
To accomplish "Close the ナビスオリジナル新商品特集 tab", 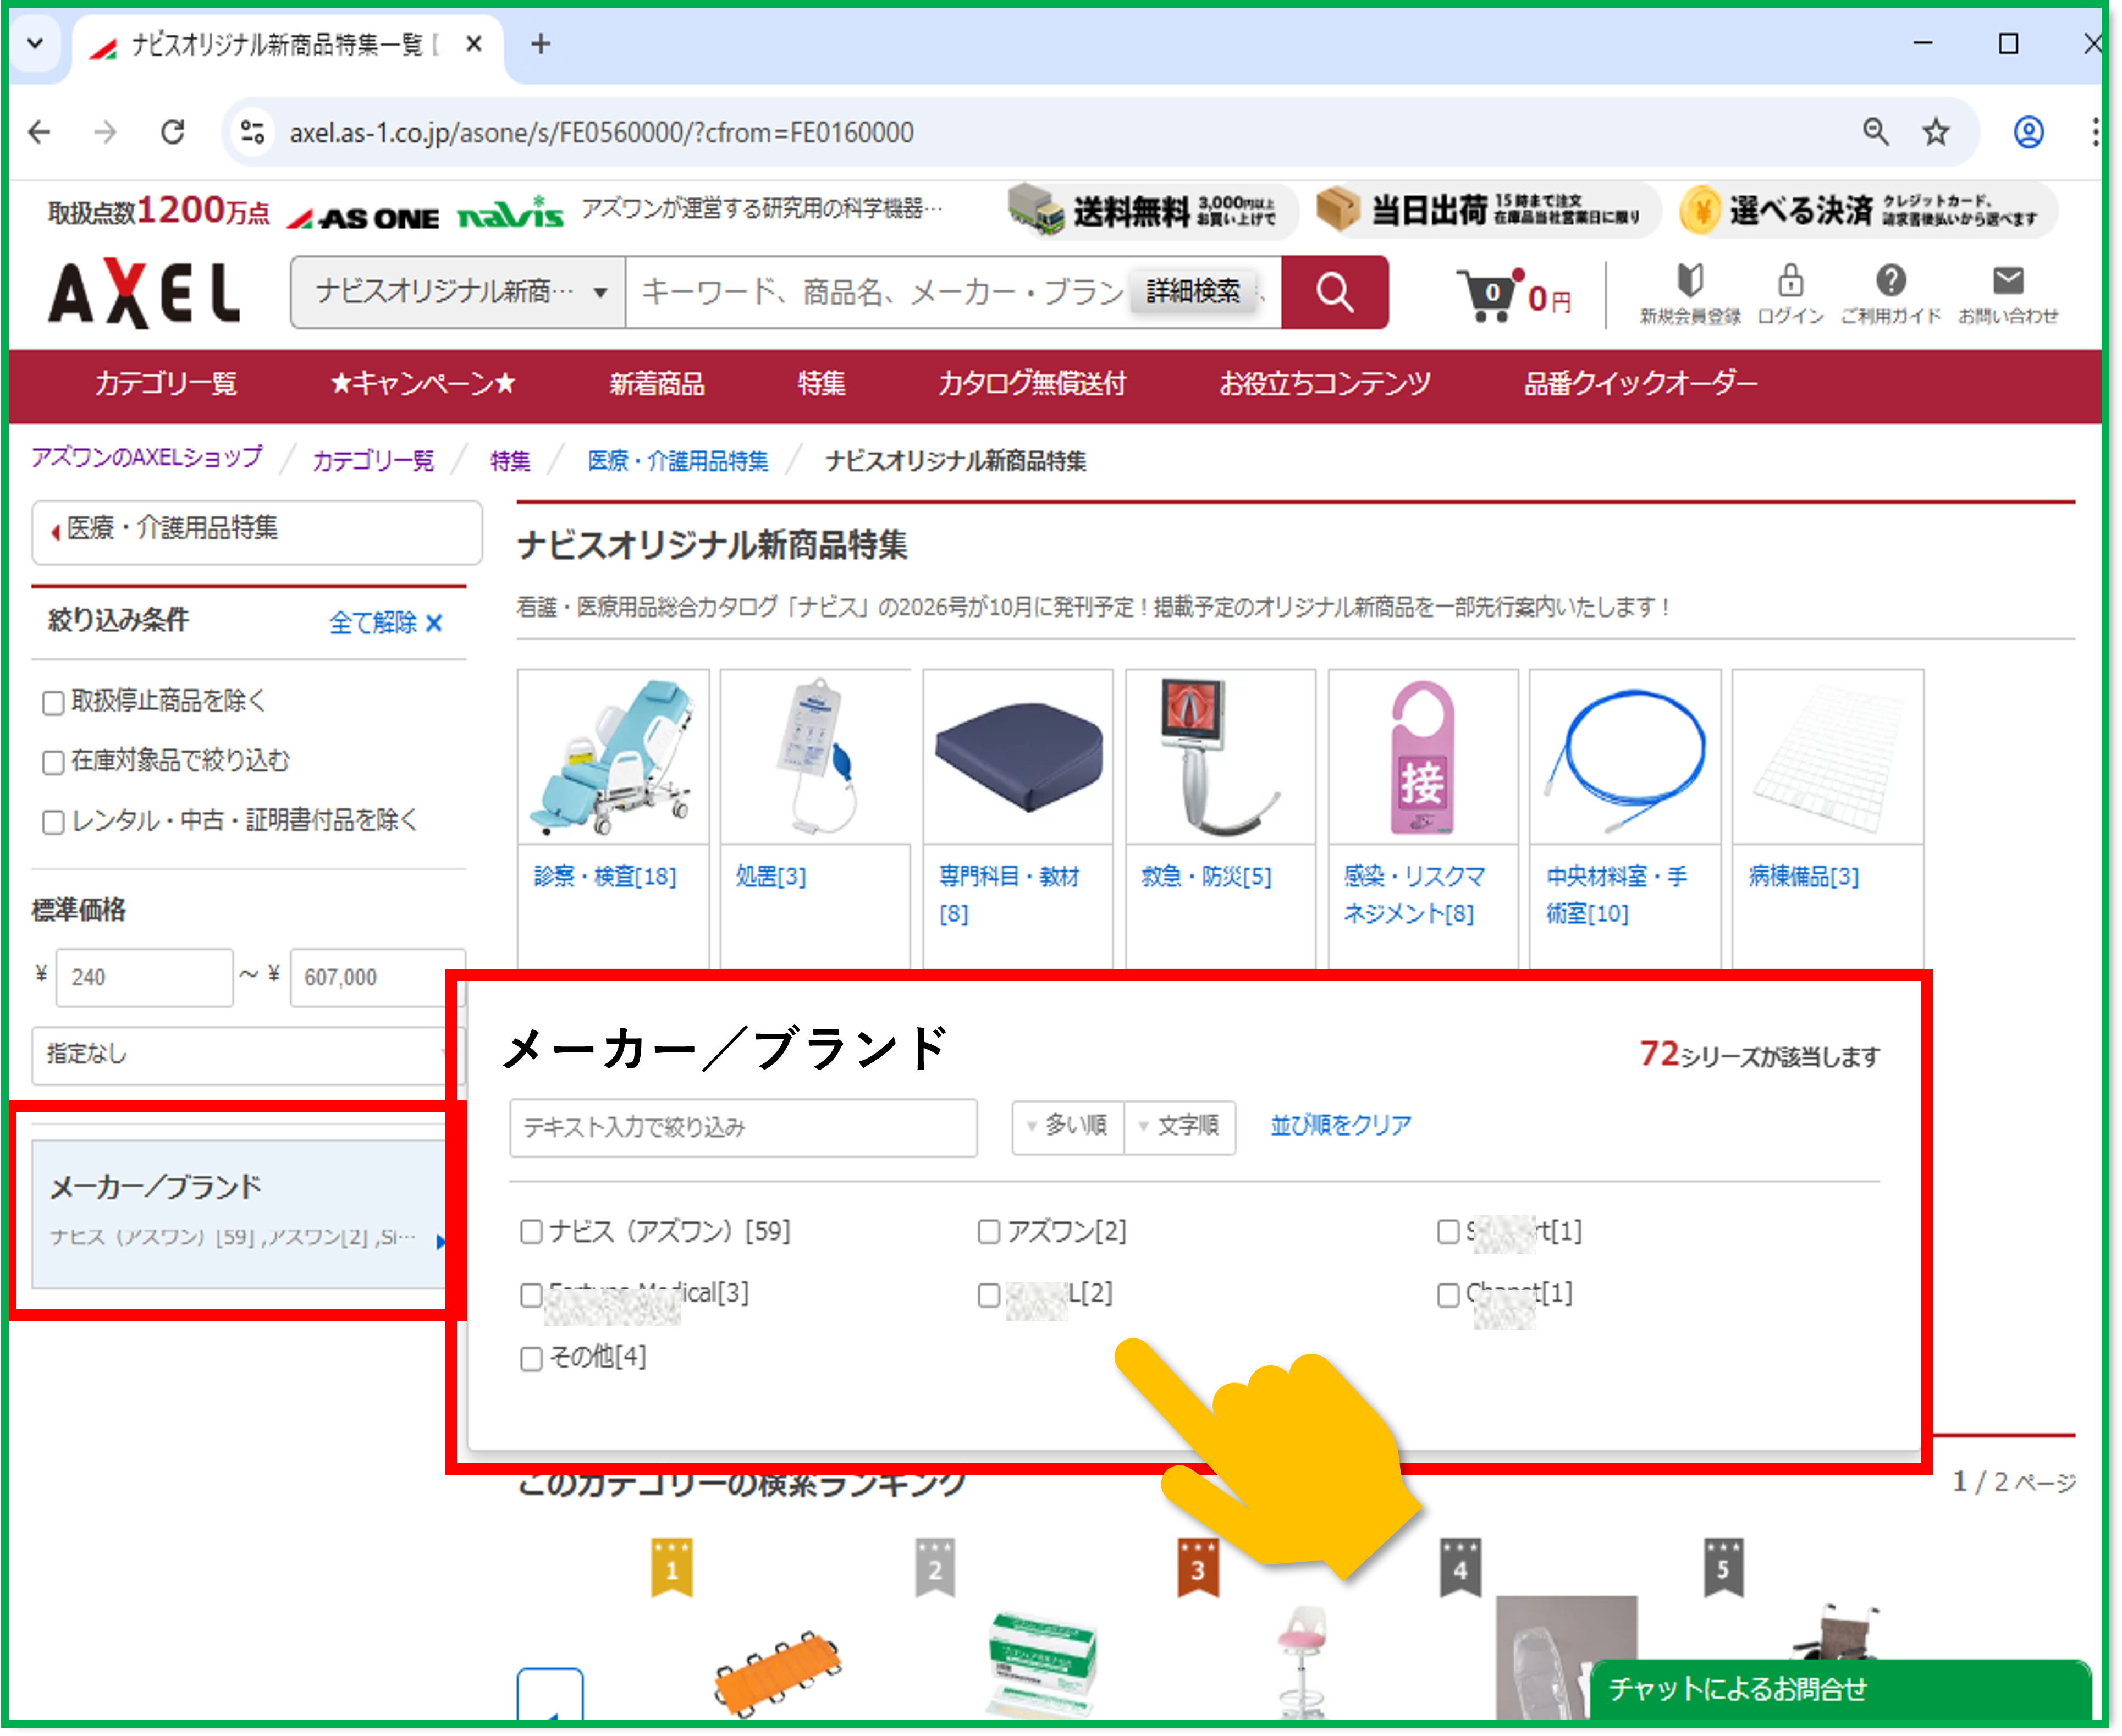I will pyautogui.click(x=474, y=44).
